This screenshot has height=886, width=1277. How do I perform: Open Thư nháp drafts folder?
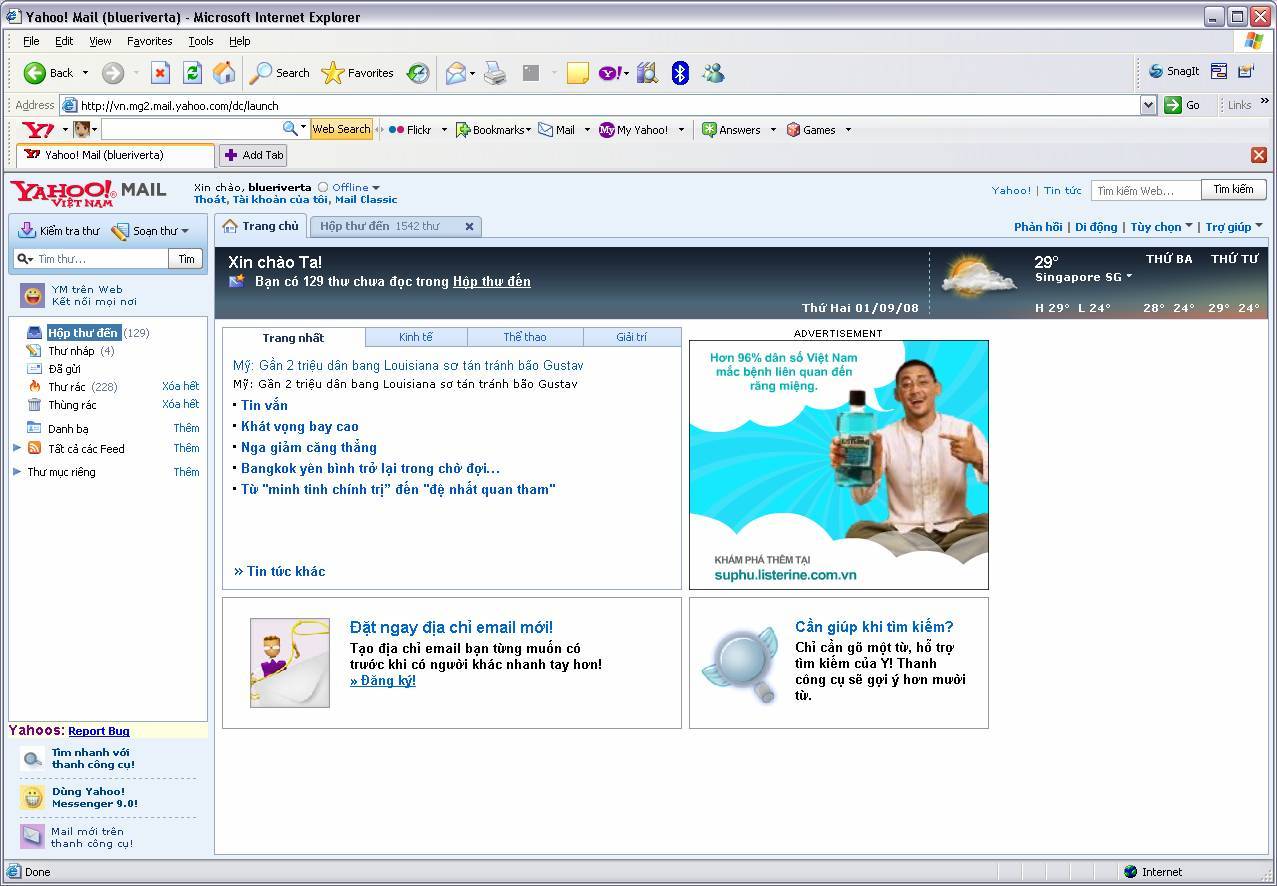pyautogui.click(x=71, y=351)
